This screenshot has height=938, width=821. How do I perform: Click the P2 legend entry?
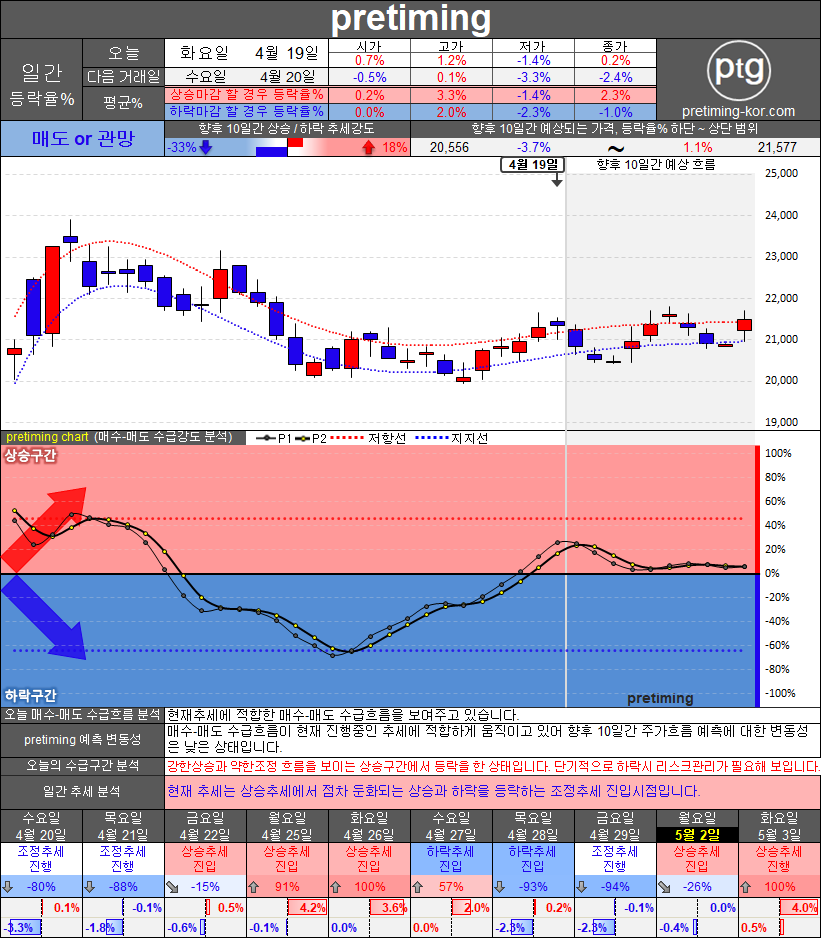pos(311,438)
